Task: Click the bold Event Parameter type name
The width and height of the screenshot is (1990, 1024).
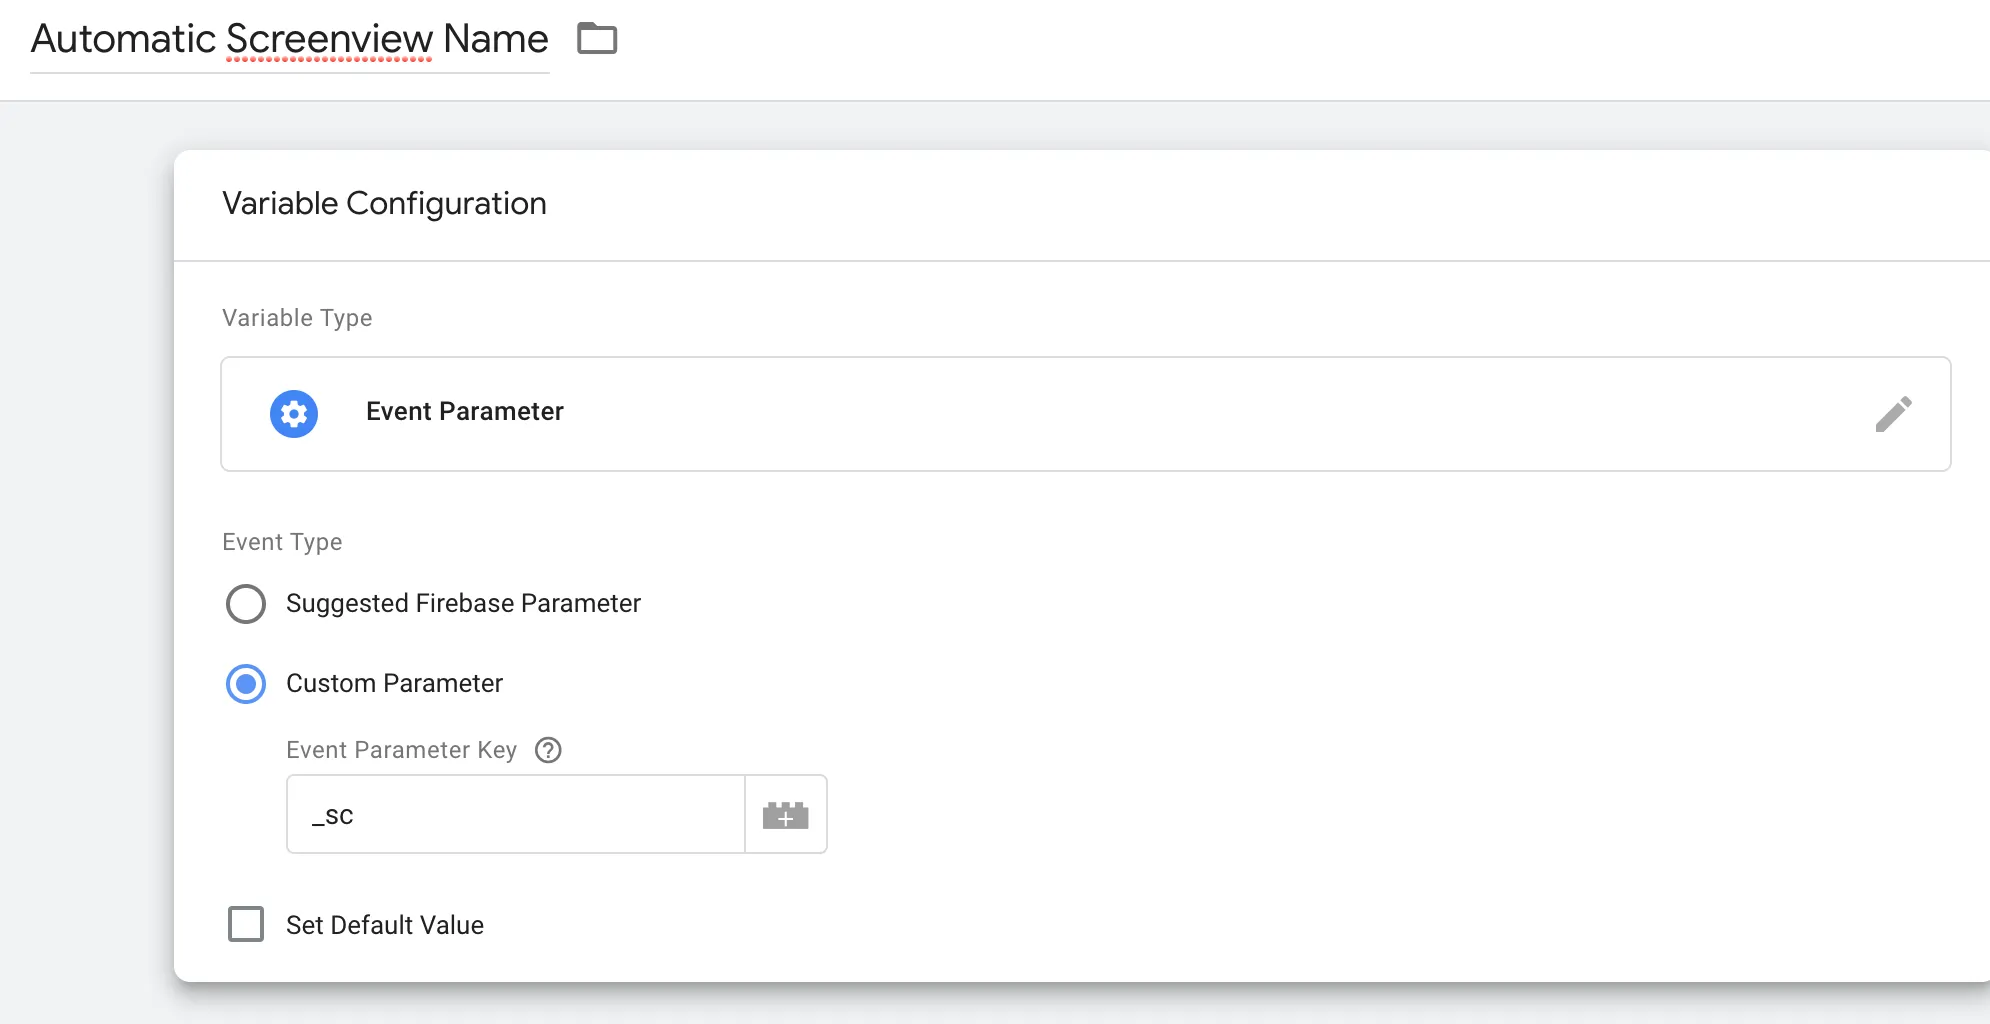Action: 464,412
